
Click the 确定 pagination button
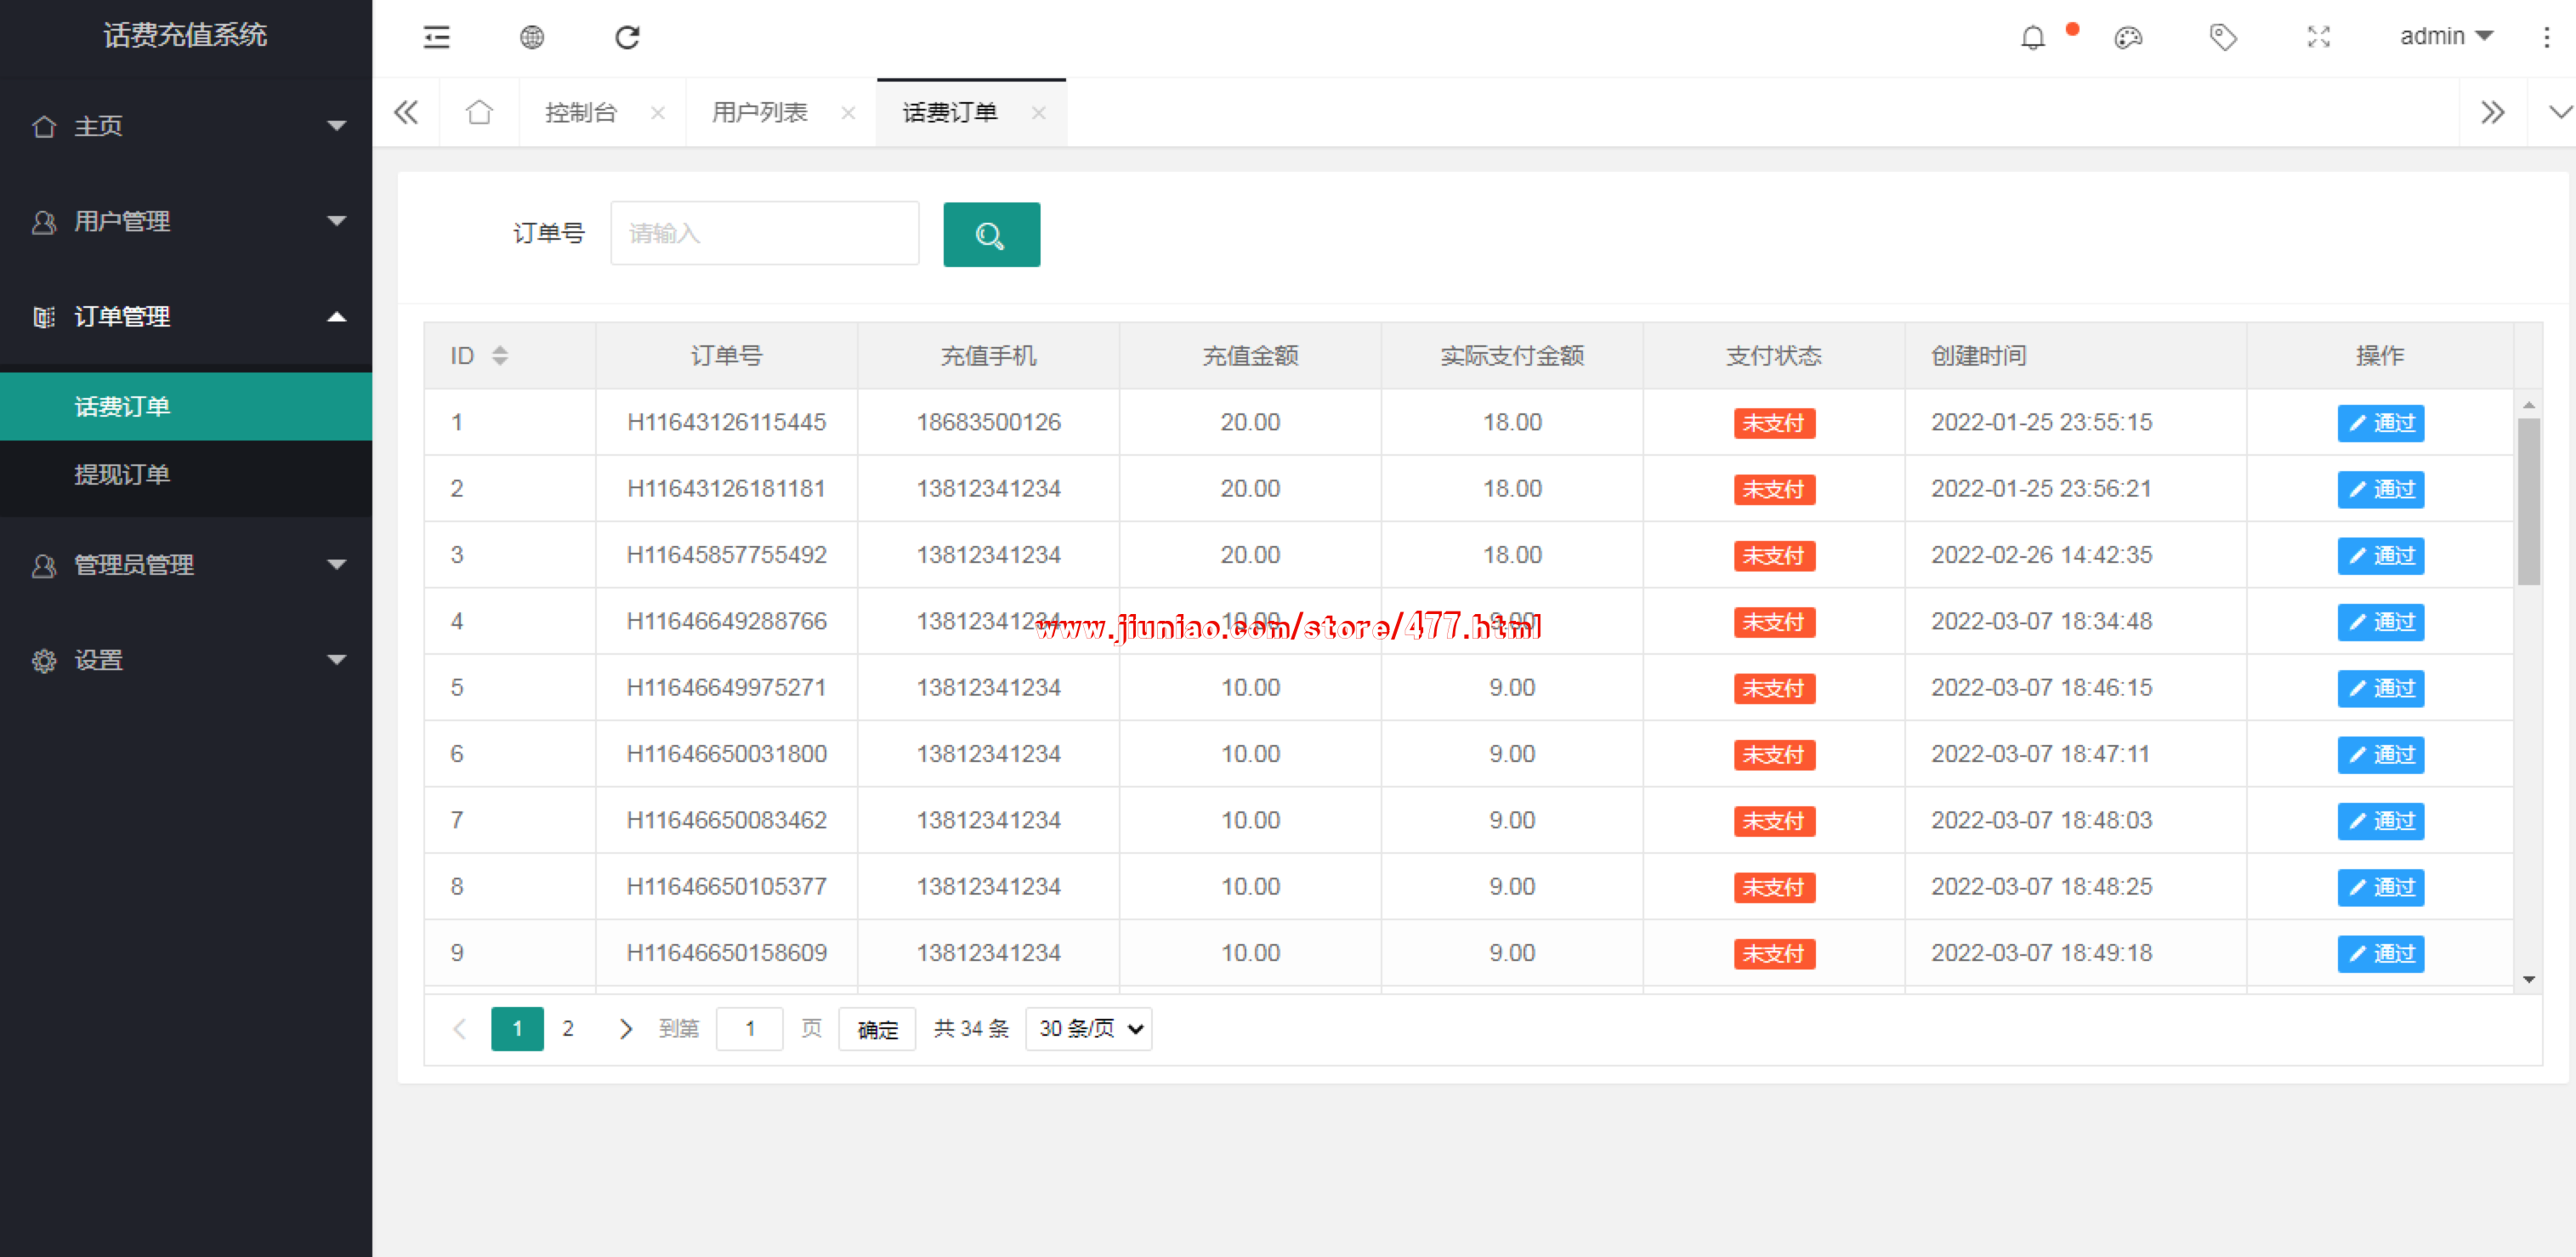876,1030
